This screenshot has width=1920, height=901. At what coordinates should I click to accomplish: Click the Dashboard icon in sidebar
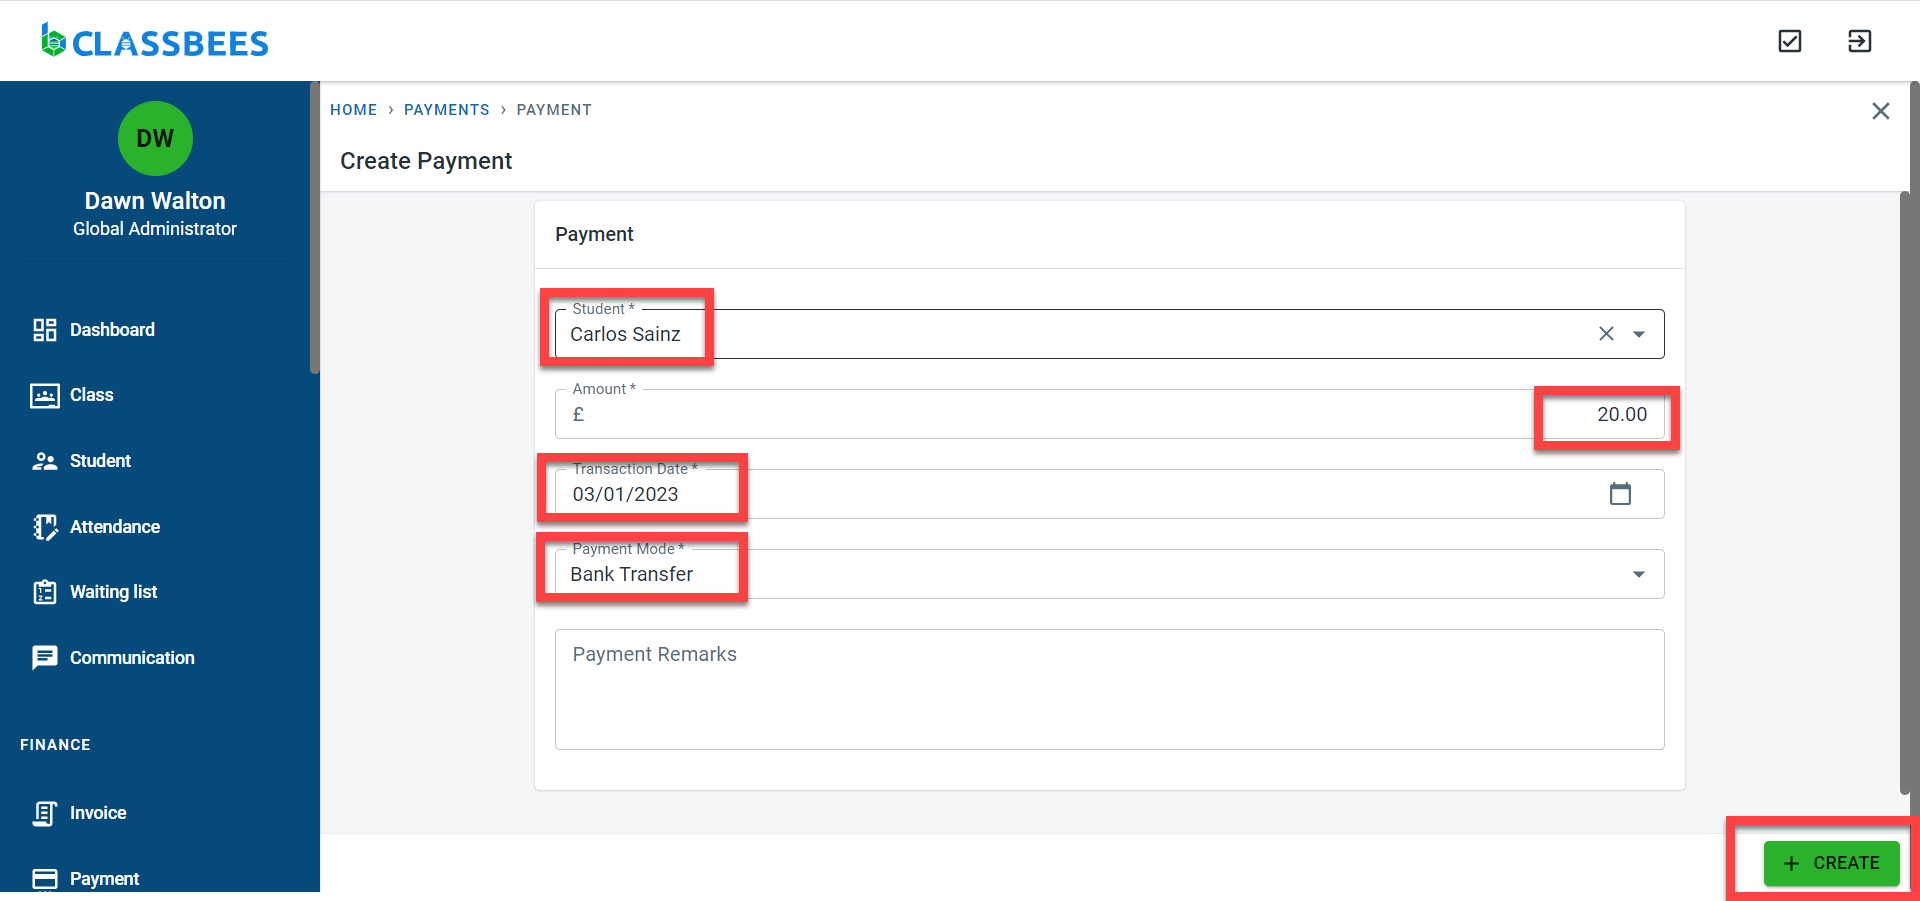coord(44,330)
